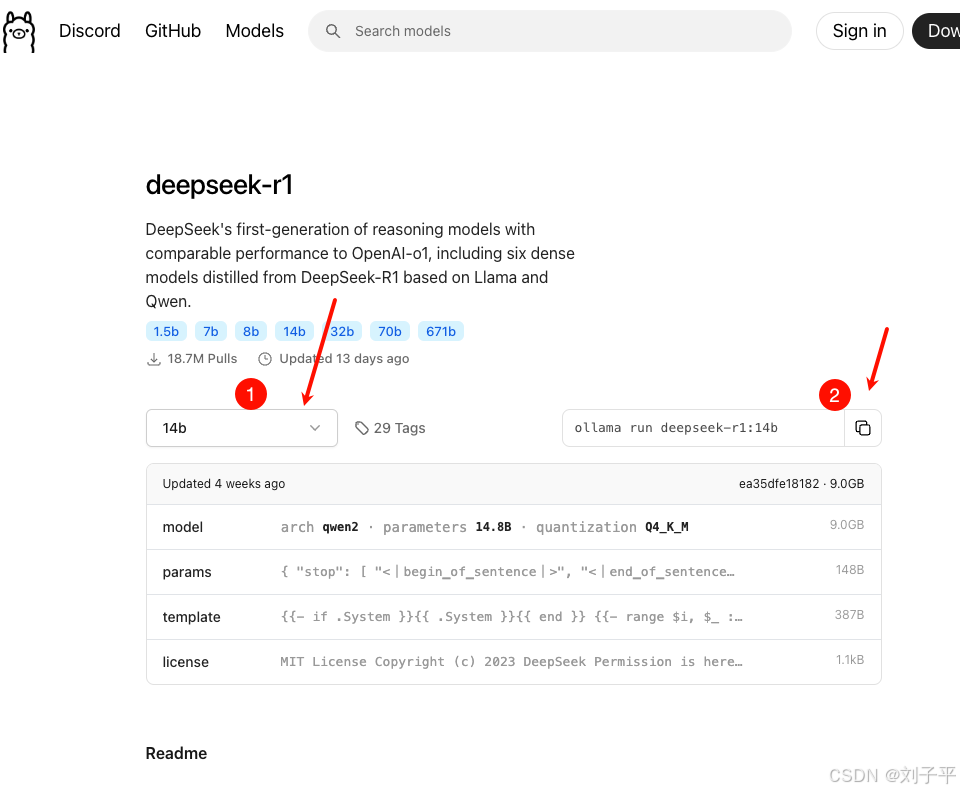Click the Download button in top right
This screenshot has width=960, height=793.
pyautogui.click(x=941, y=31)
